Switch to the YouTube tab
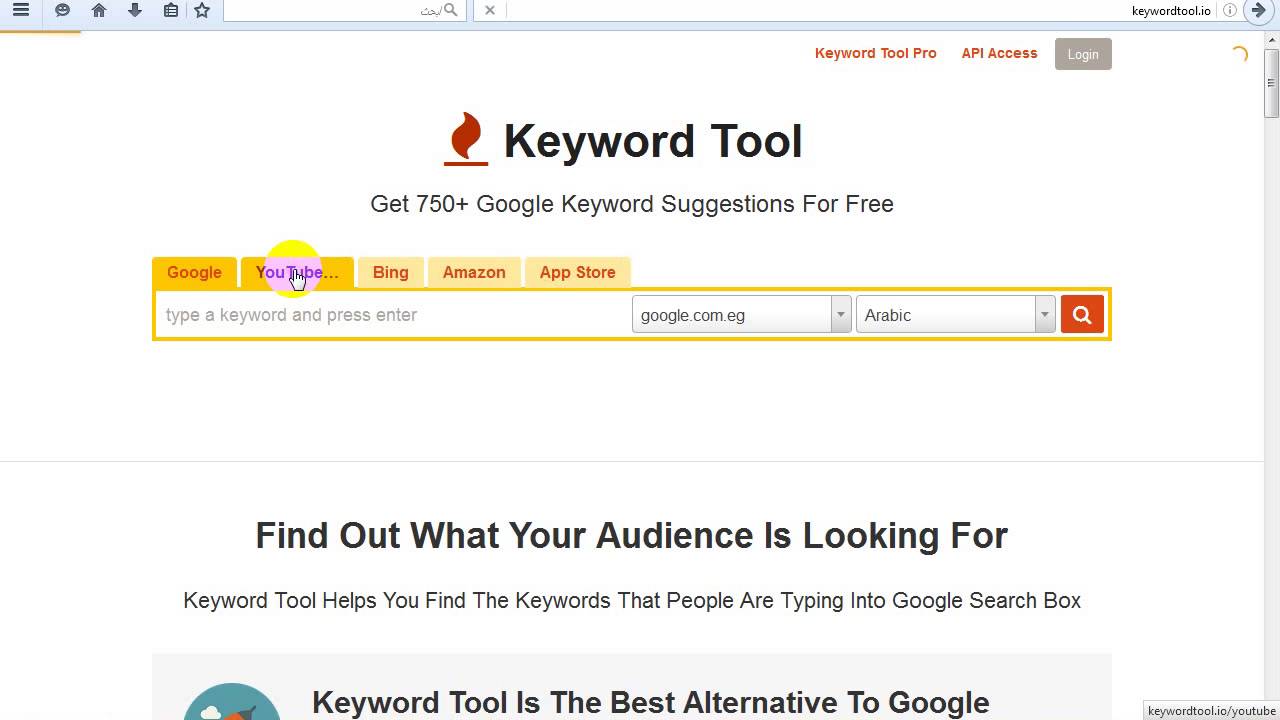 pos(297,272)
